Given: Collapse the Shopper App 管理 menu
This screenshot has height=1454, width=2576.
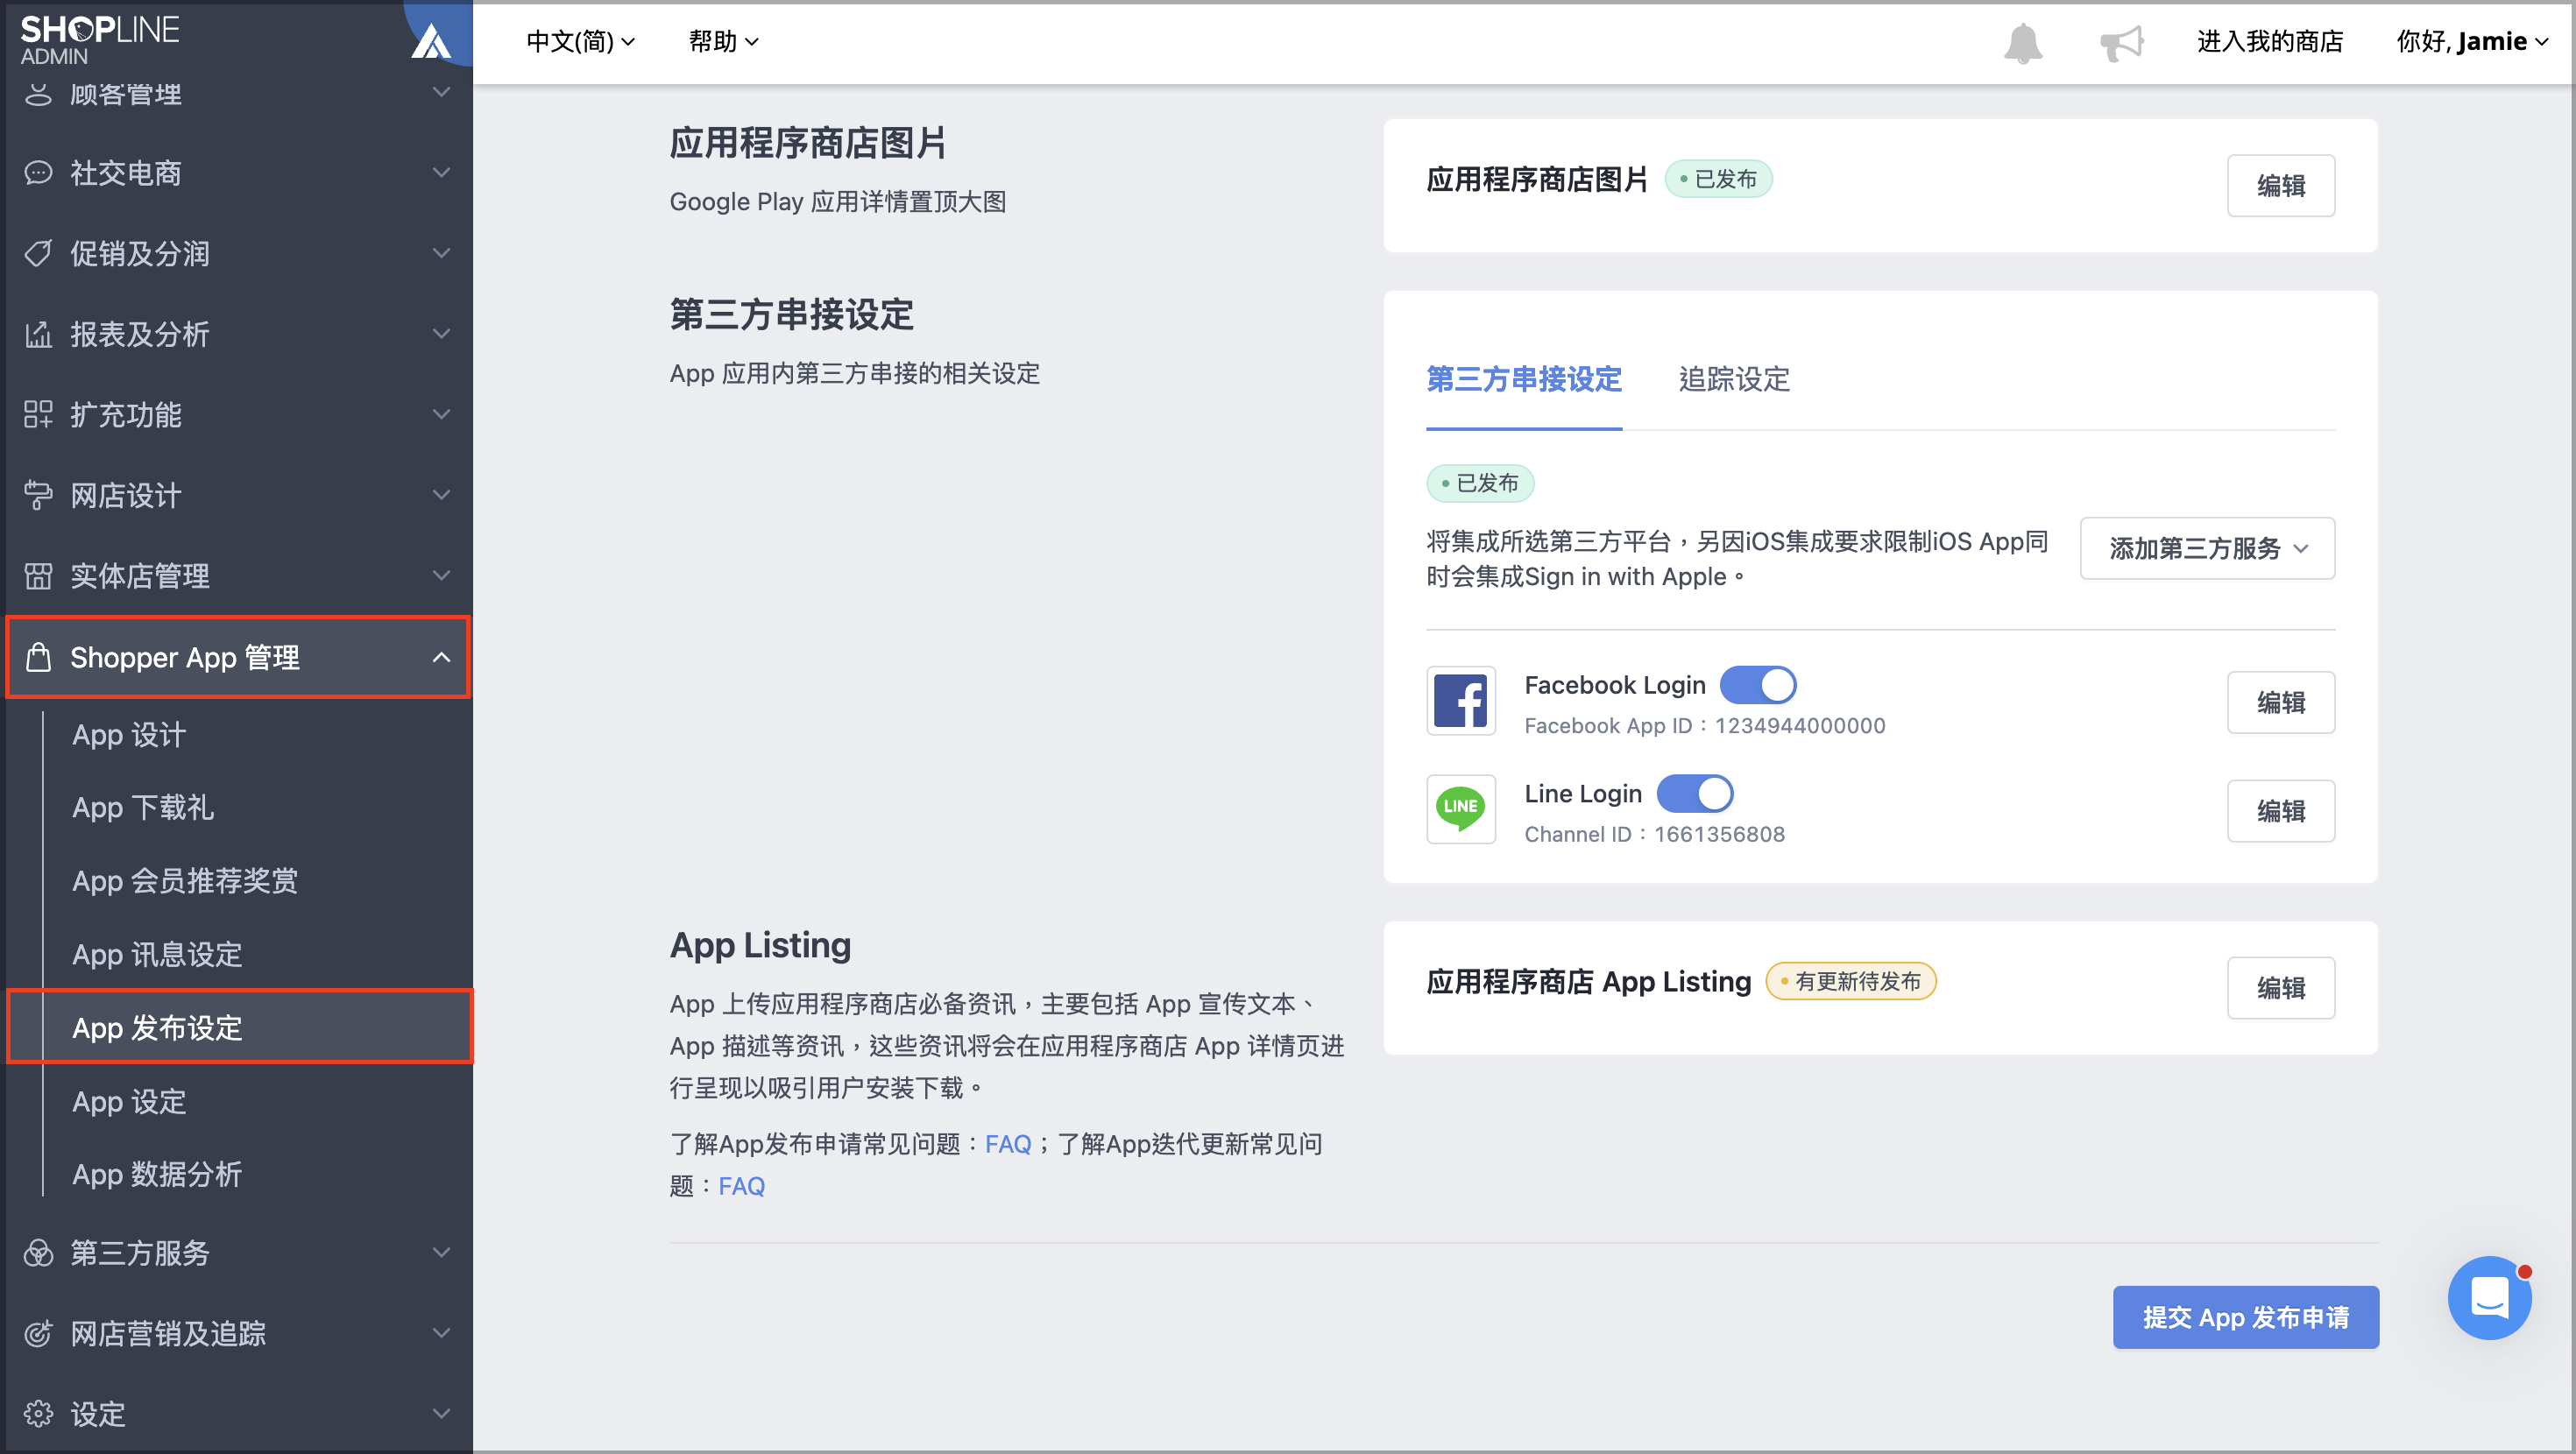Looking at the screenshot, I should coord(237,657).
